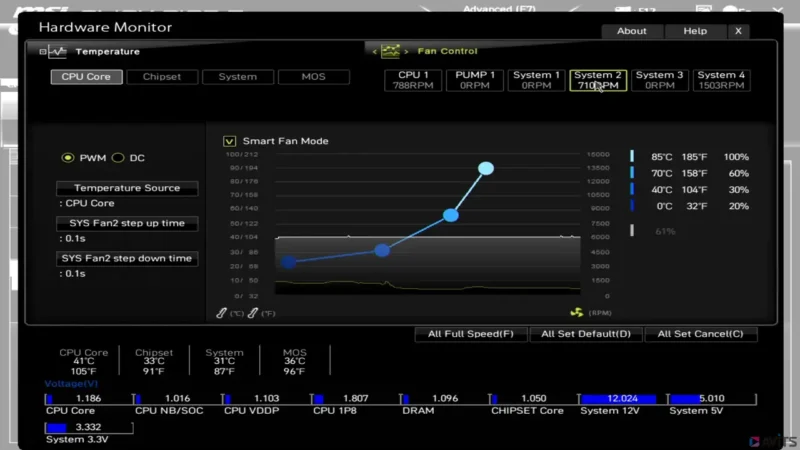The width and height of the screenshot is (800, 450).
Task: Switch to the Chipset temperature tab
Action: pyautogui.click(x=162, y=77)
